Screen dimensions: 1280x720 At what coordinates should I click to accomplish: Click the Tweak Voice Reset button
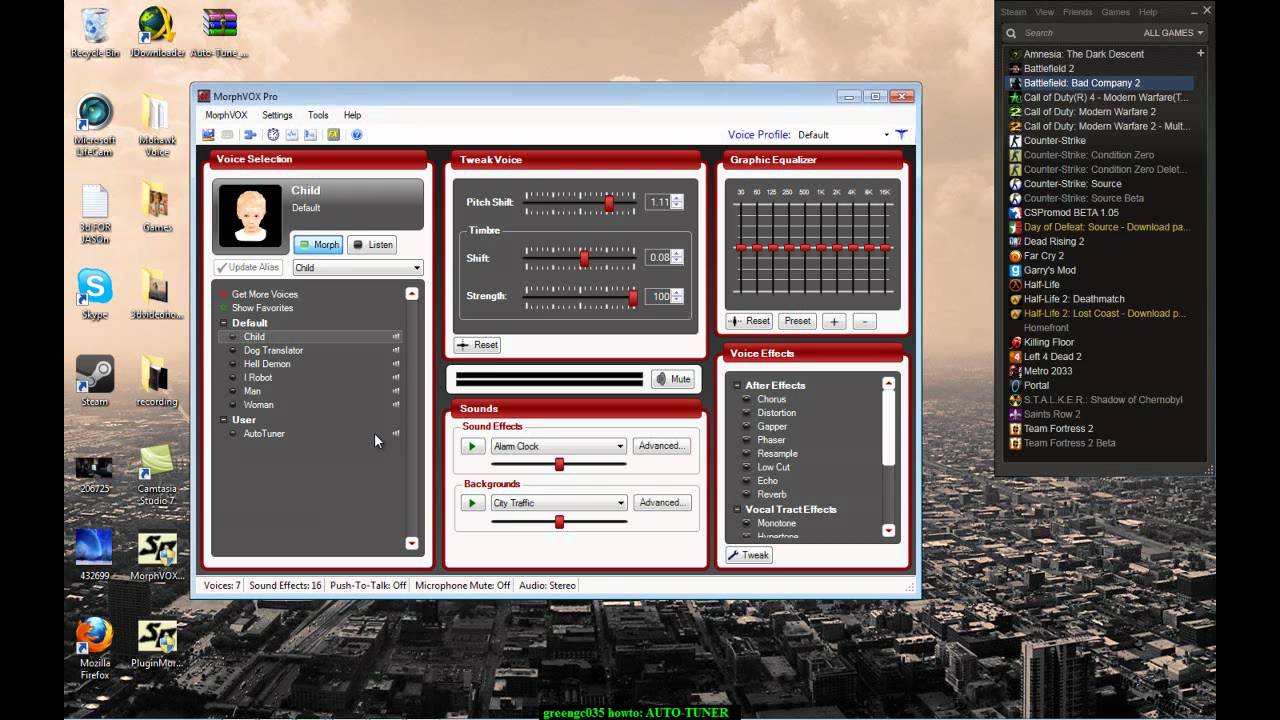tap(477, 345)
